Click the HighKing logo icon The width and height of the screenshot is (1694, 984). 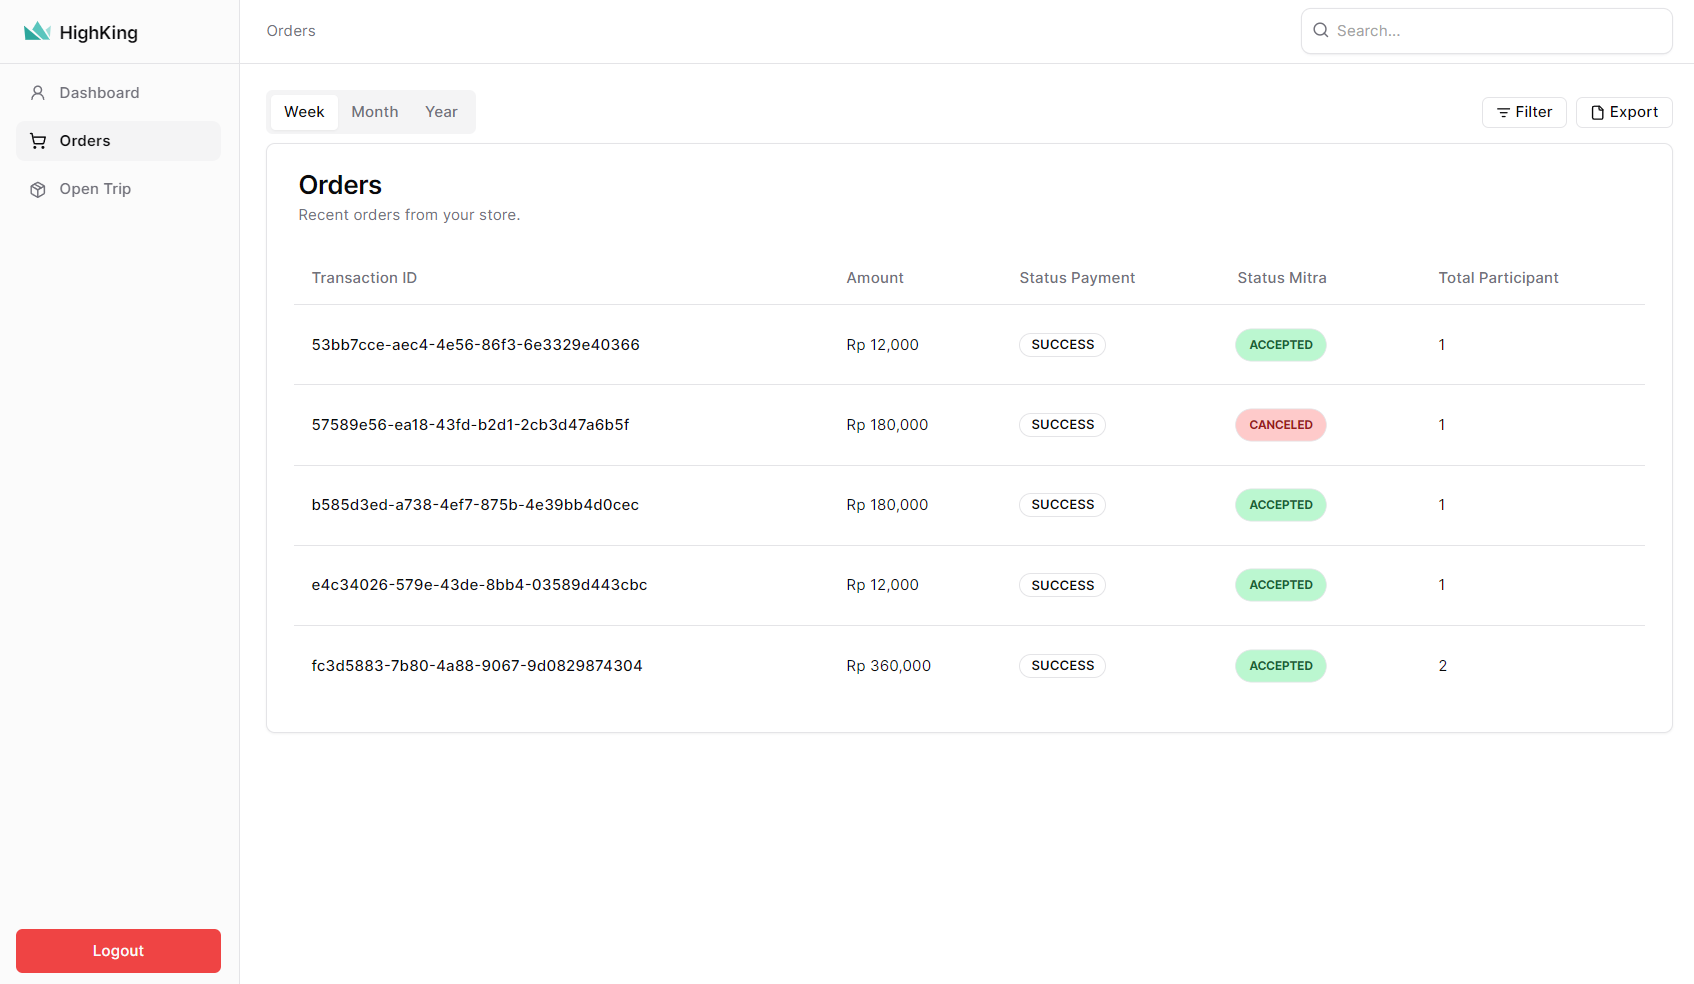tap(37, 32)
